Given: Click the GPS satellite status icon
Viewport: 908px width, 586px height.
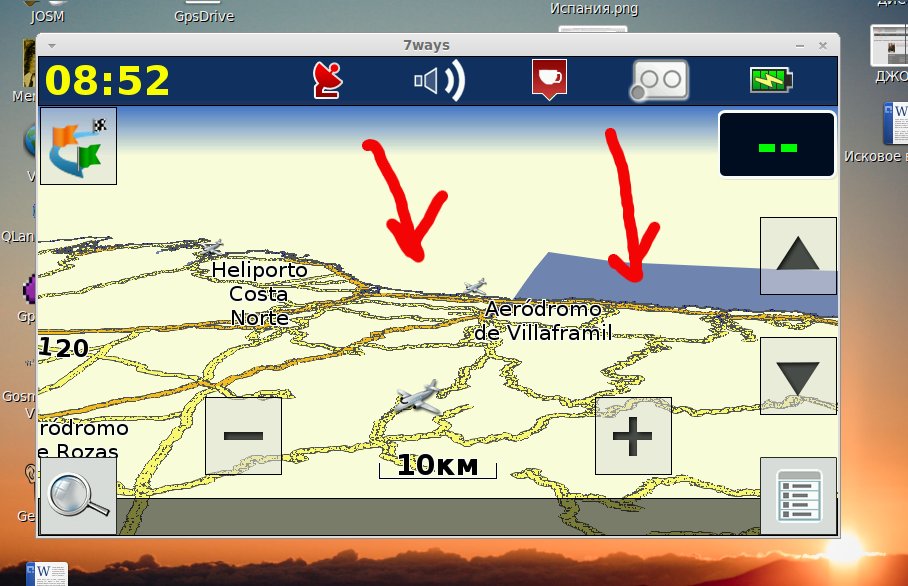Looking at the screenshot, I should click(328, 80).
